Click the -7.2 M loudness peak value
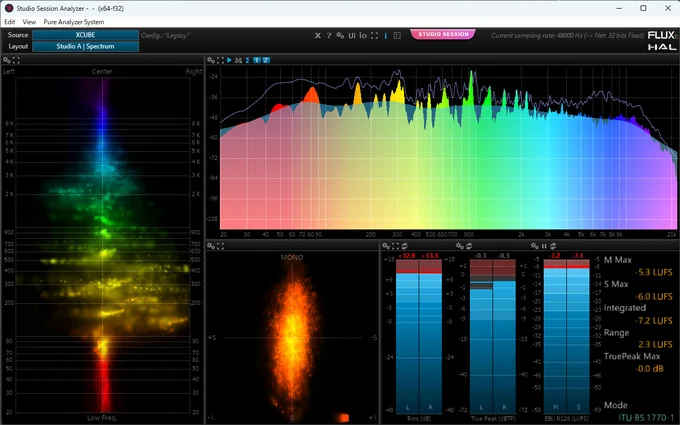This screenshot has height=425, width=680. click(x=555, y=256)
